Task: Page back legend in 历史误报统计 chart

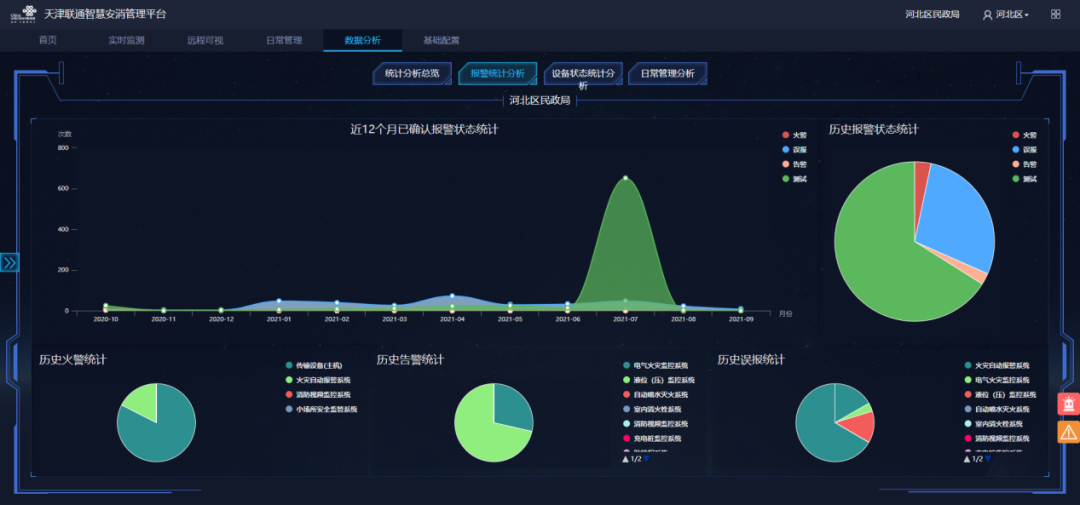Action: point(967,459)
